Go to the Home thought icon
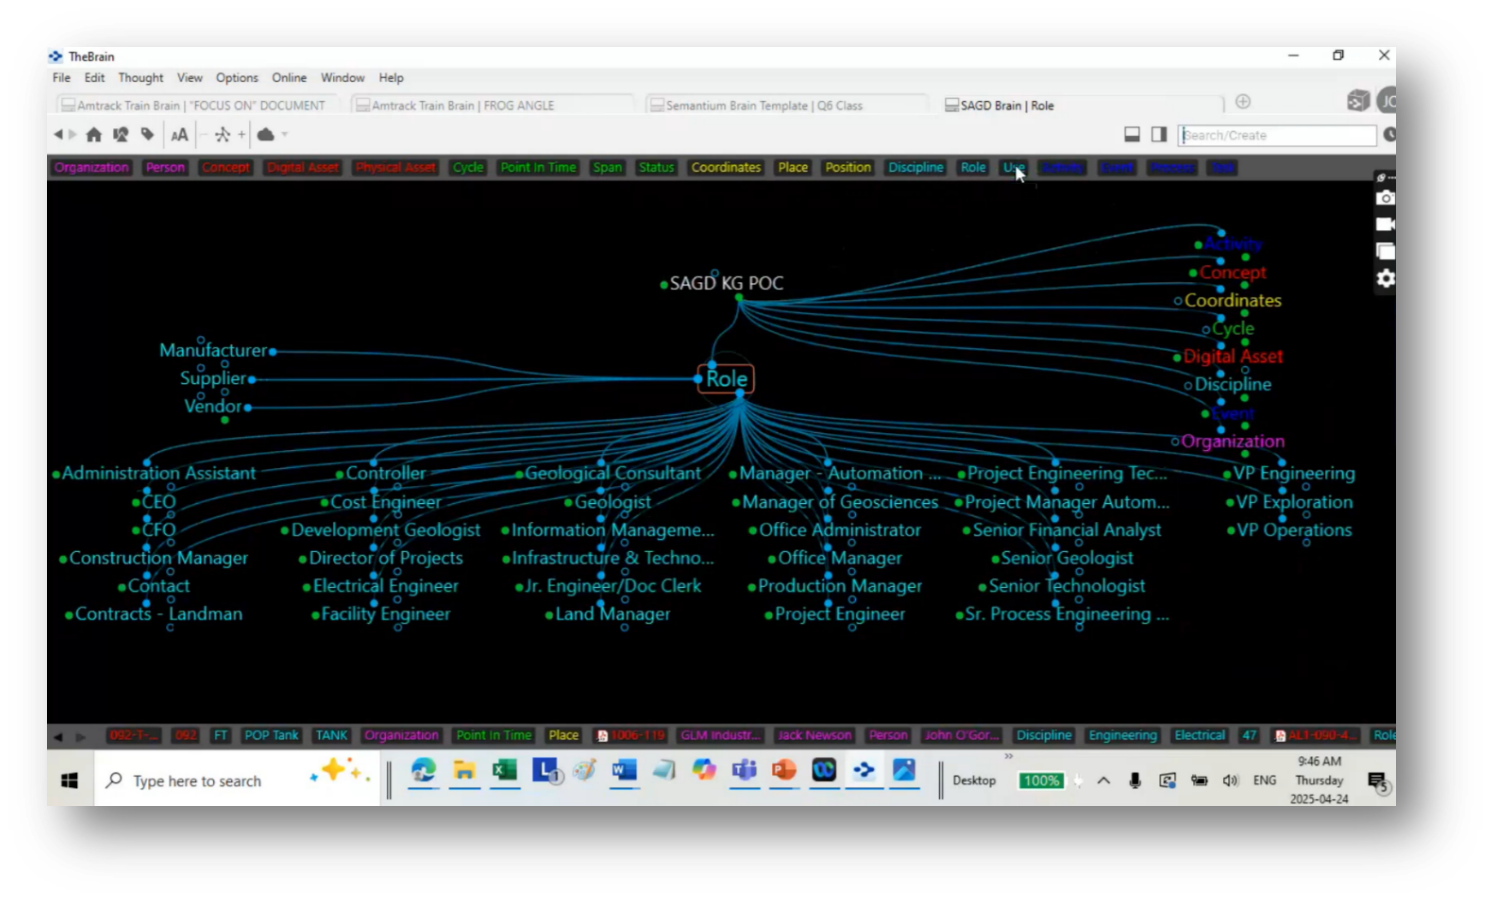The image size is (1491, 901). [94, 134]
